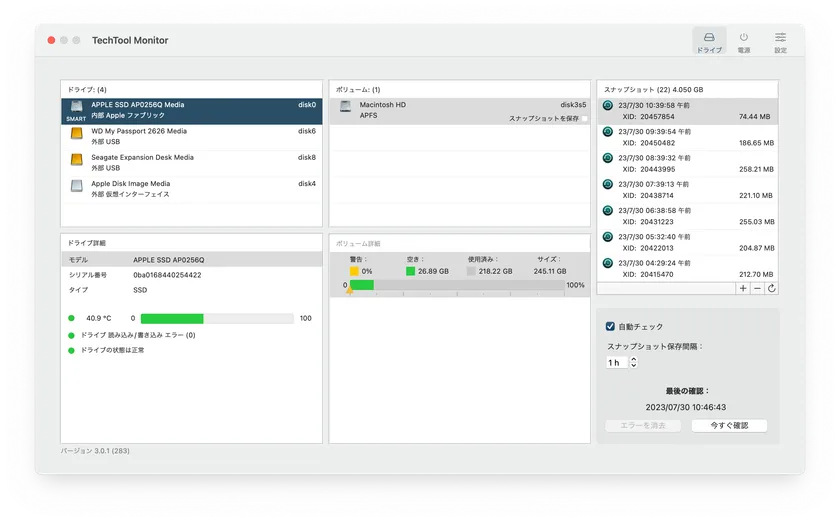840x521 pixels.
Task: Select the disk6 identifier row
Action: pyautogui.click(x=191, y=138)
